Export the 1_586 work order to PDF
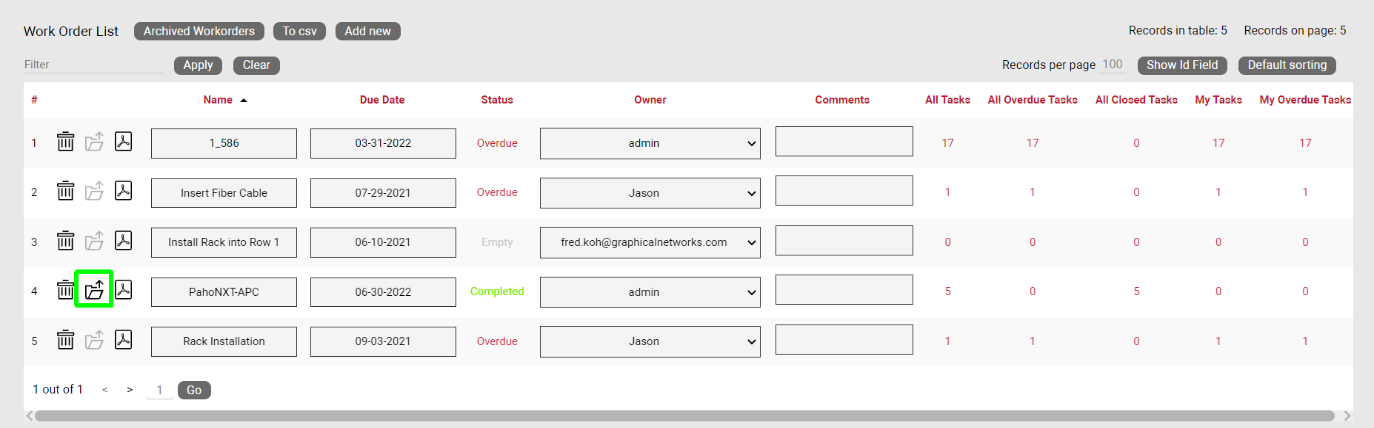The image size is (1374, 428). [x=123, y=142]
